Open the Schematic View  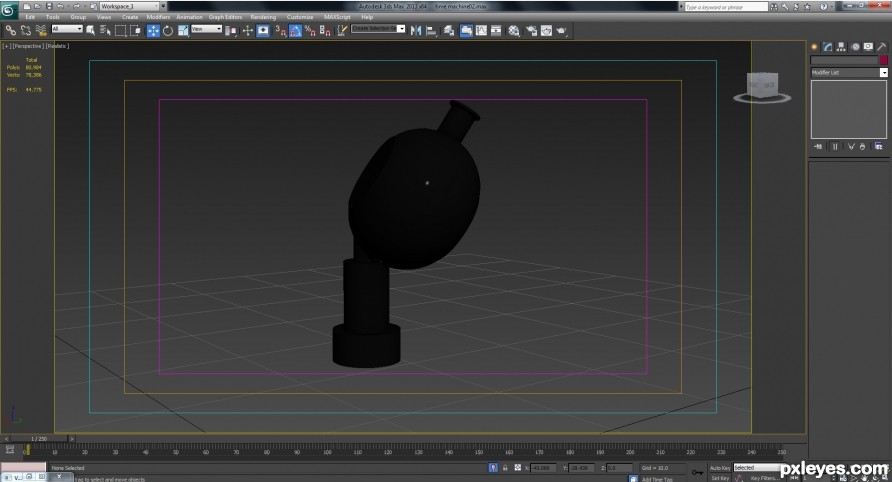(x=496, y=31)
